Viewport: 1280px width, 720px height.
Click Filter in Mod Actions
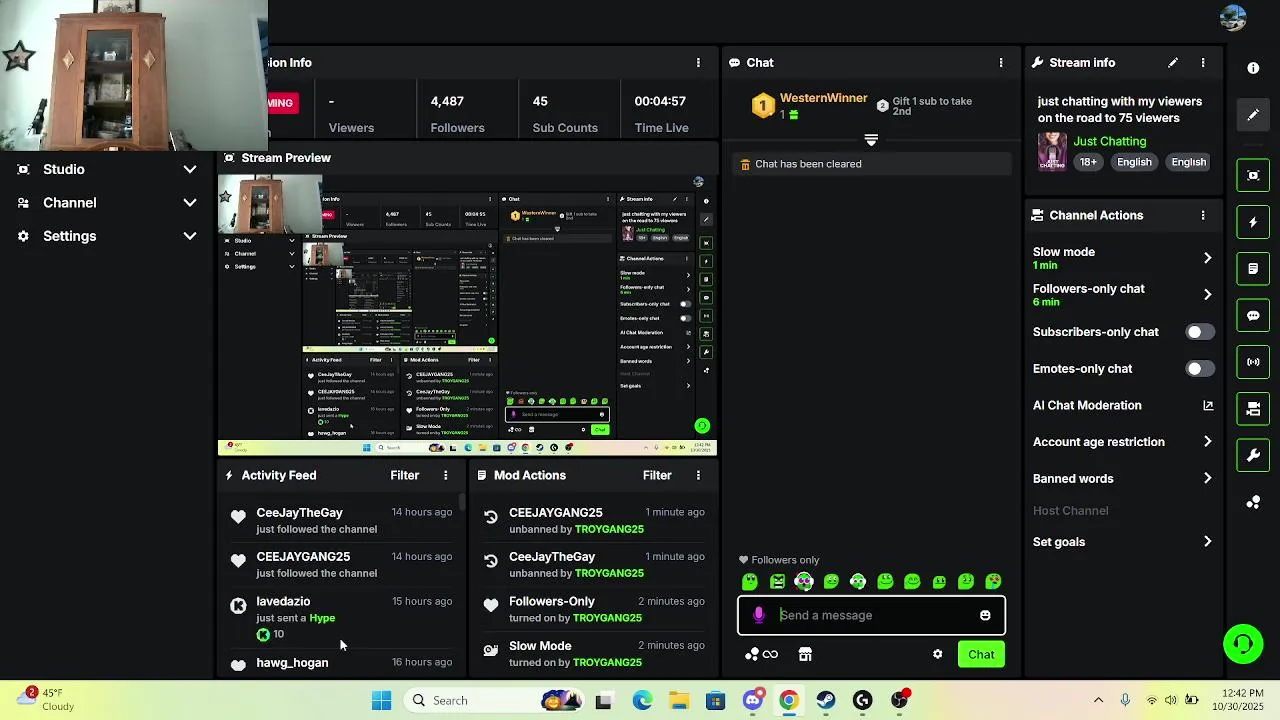657,475
